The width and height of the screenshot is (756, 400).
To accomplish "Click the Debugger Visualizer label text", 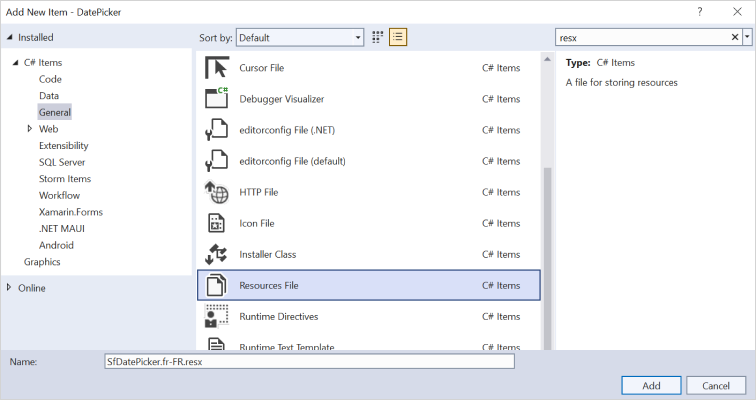I will pos(282,99).
